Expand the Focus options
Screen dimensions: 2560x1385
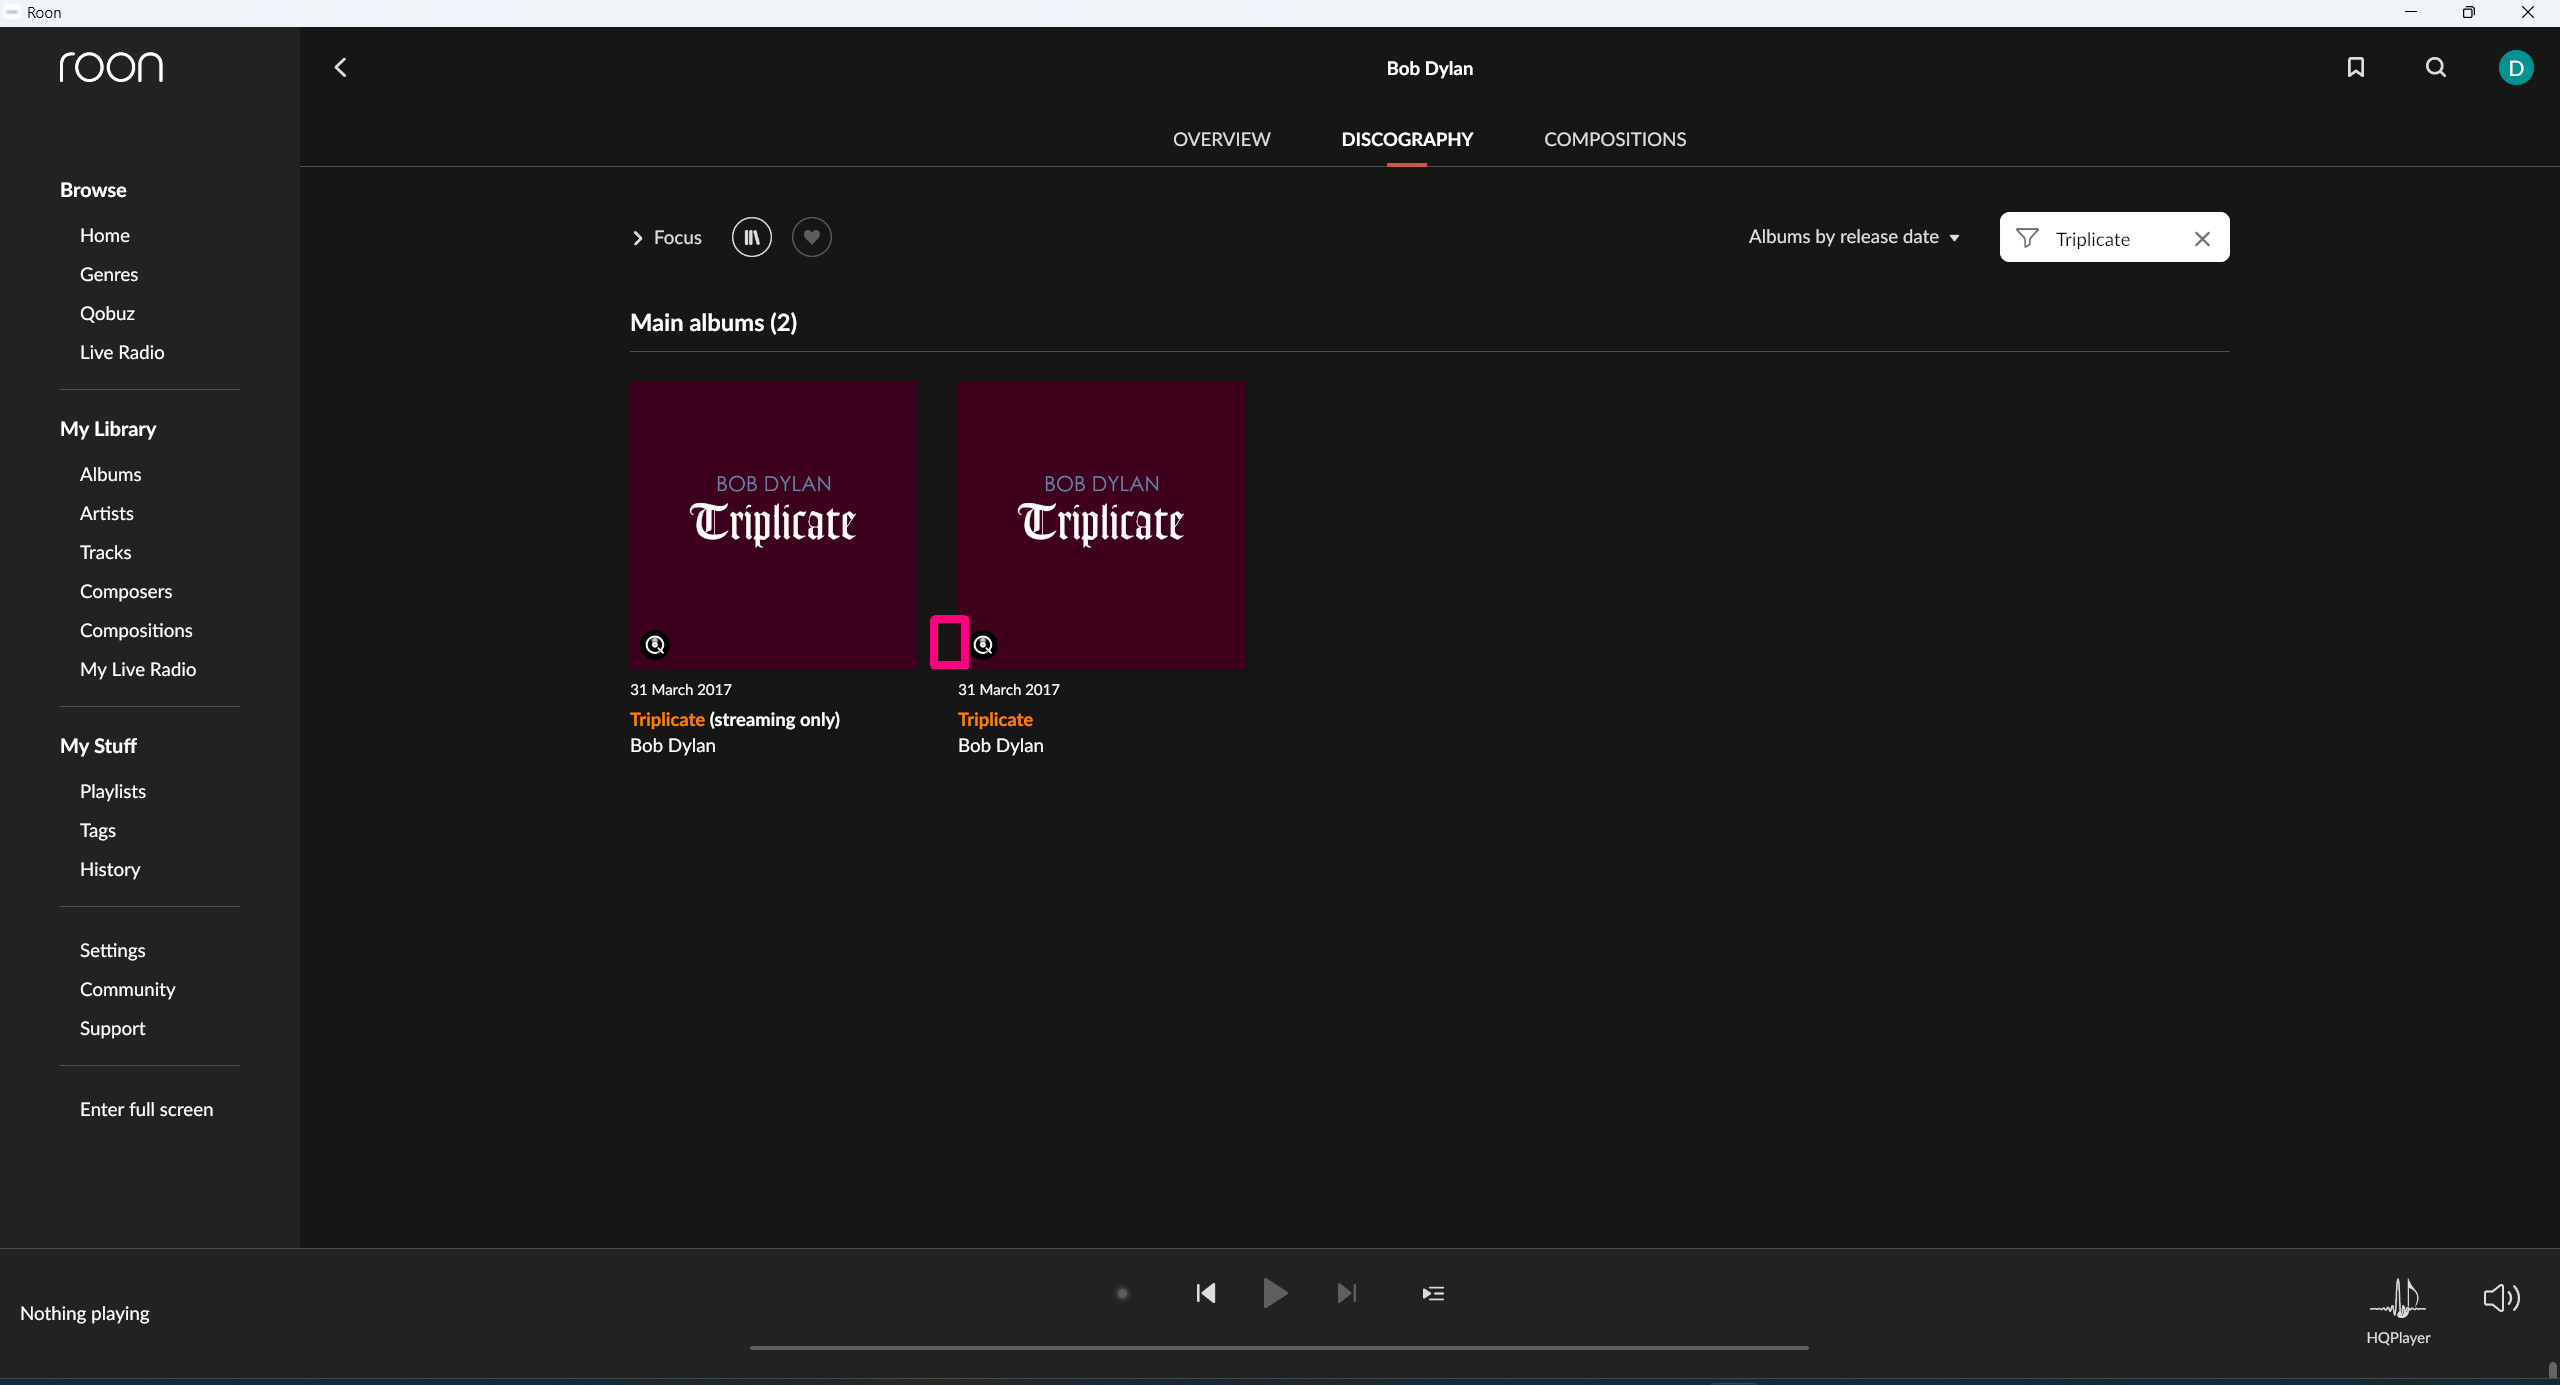pyautogui.click(x=666, y=237)
